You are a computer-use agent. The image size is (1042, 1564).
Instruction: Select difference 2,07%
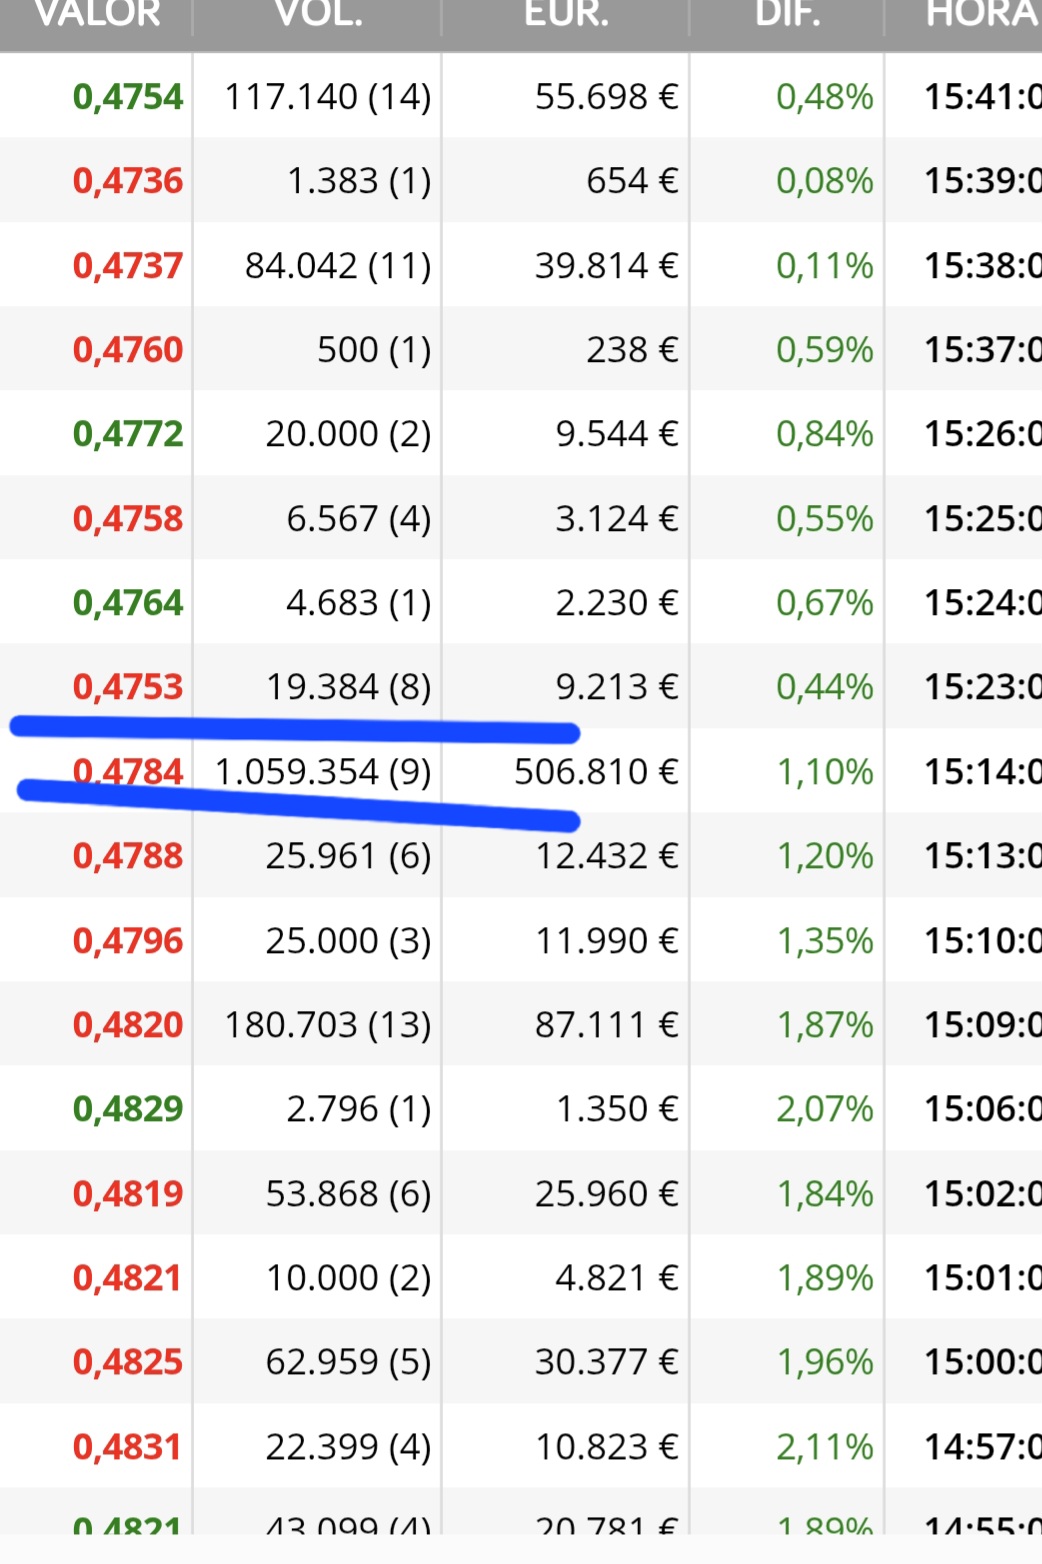coord(825,1109)
